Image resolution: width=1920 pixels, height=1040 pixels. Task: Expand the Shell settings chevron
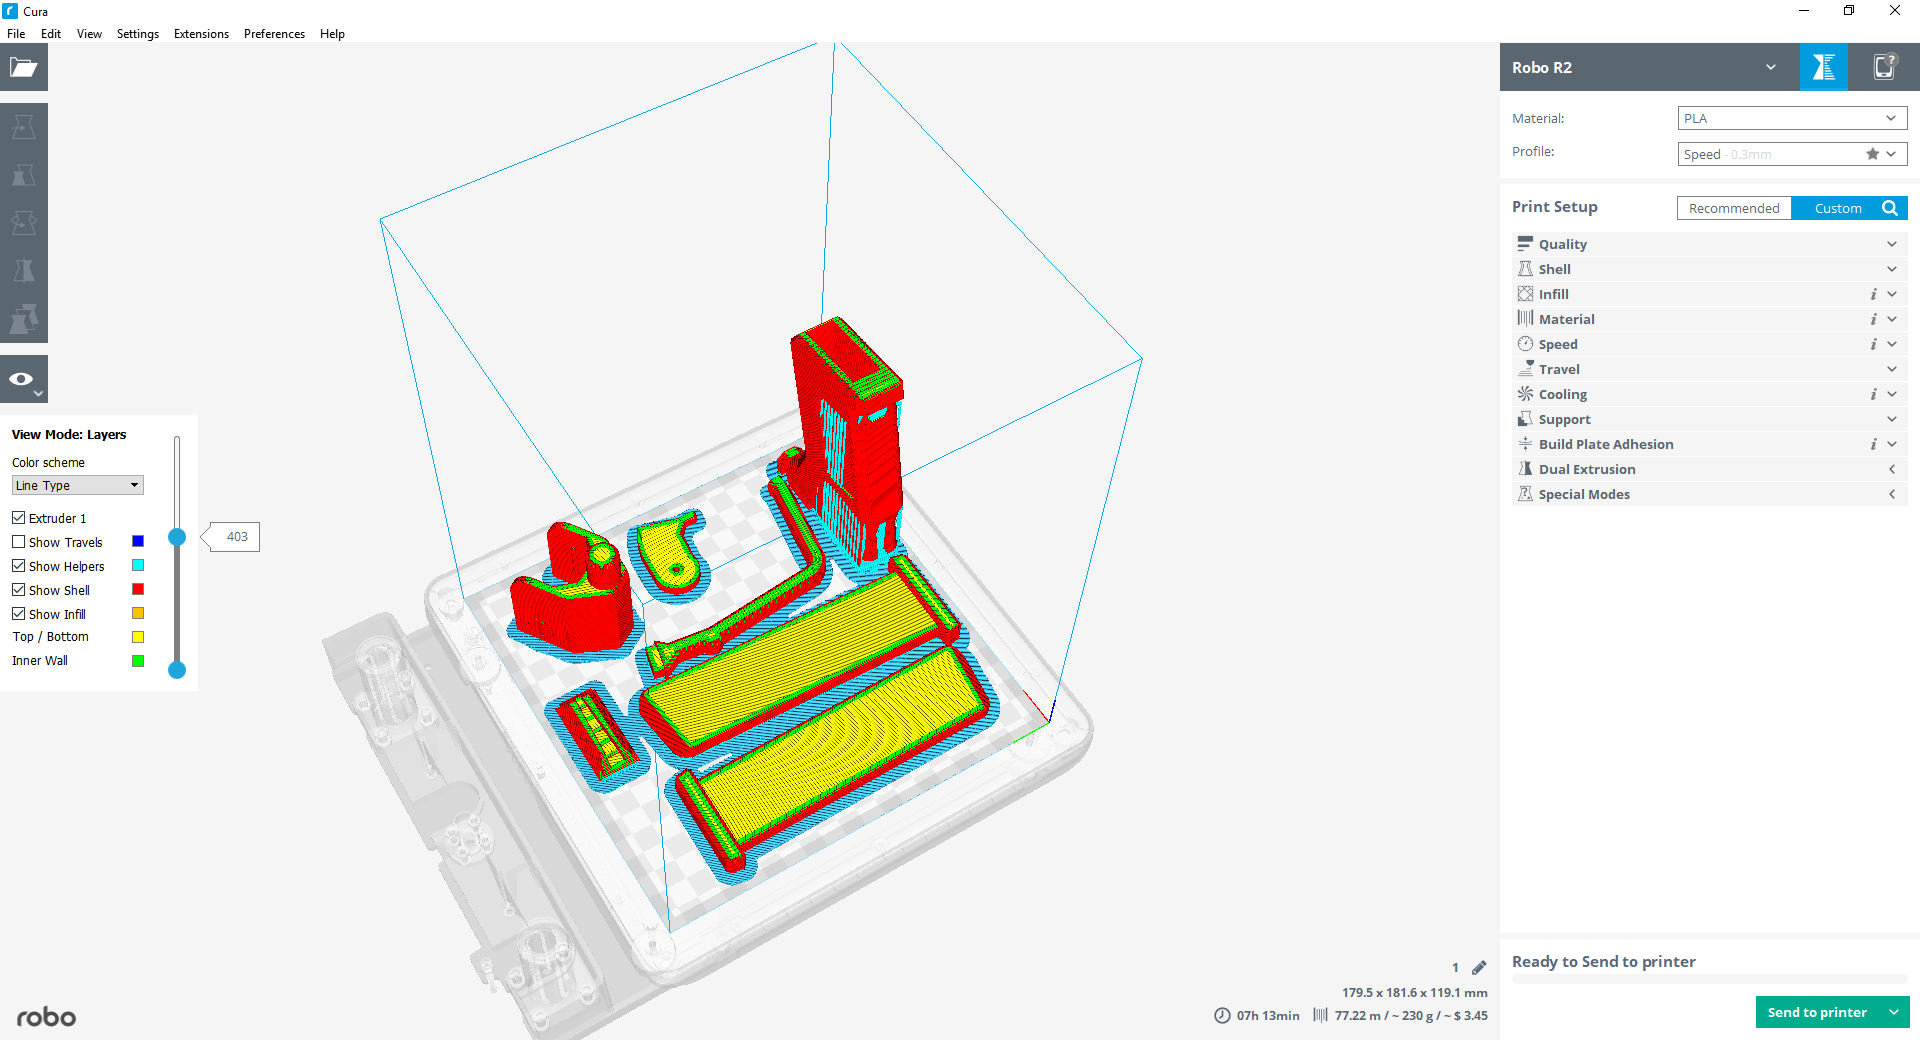coord(1892,269)
